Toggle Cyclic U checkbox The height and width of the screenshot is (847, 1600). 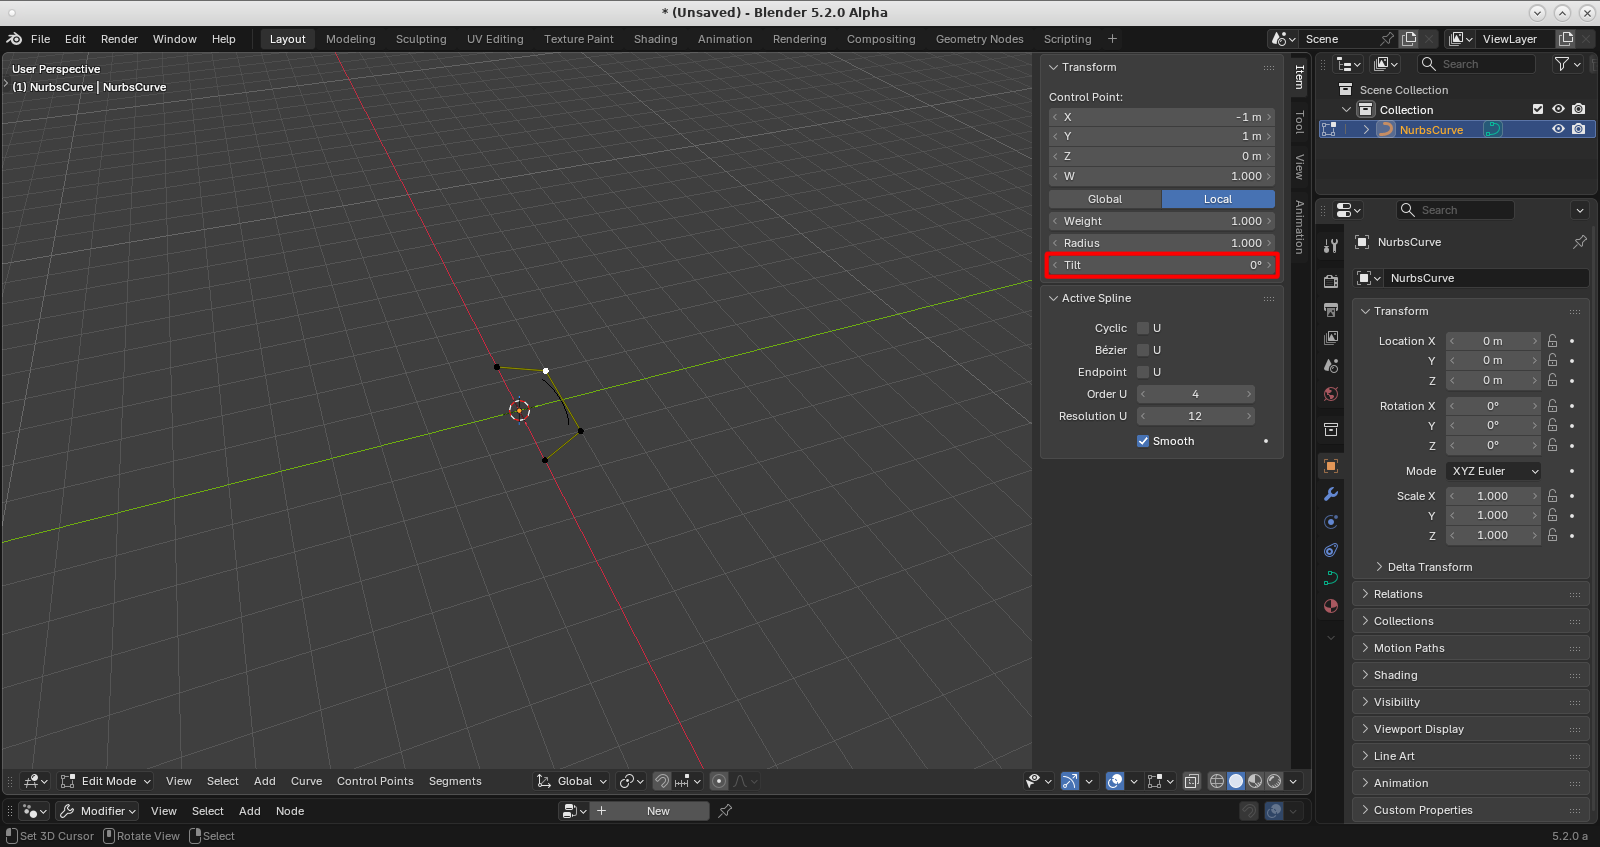pos(1143,328)
